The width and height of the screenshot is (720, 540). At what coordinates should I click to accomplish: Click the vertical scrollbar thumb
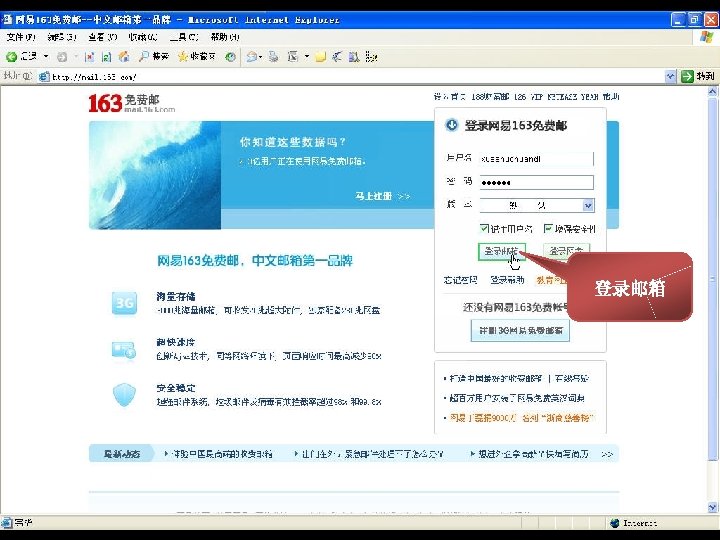click(x=713, y=279)
